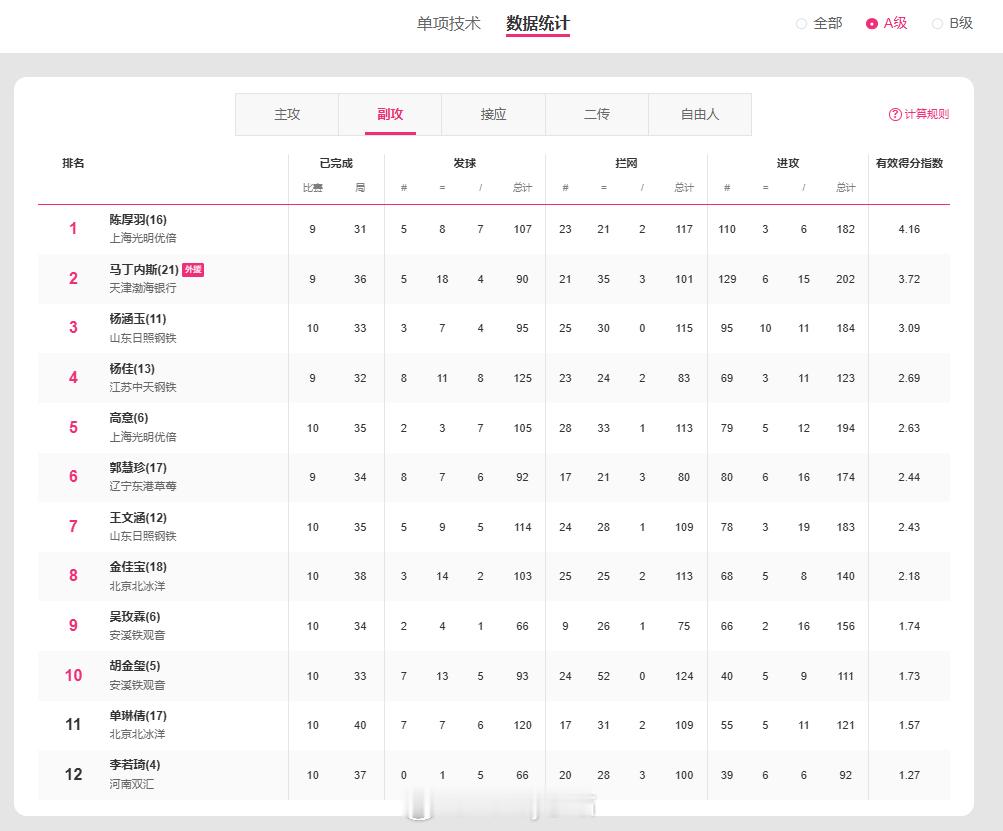This screenshot has height=831, width=1003.
Task: Click the 有效得分指数 column header
Action: pos(909,162)
